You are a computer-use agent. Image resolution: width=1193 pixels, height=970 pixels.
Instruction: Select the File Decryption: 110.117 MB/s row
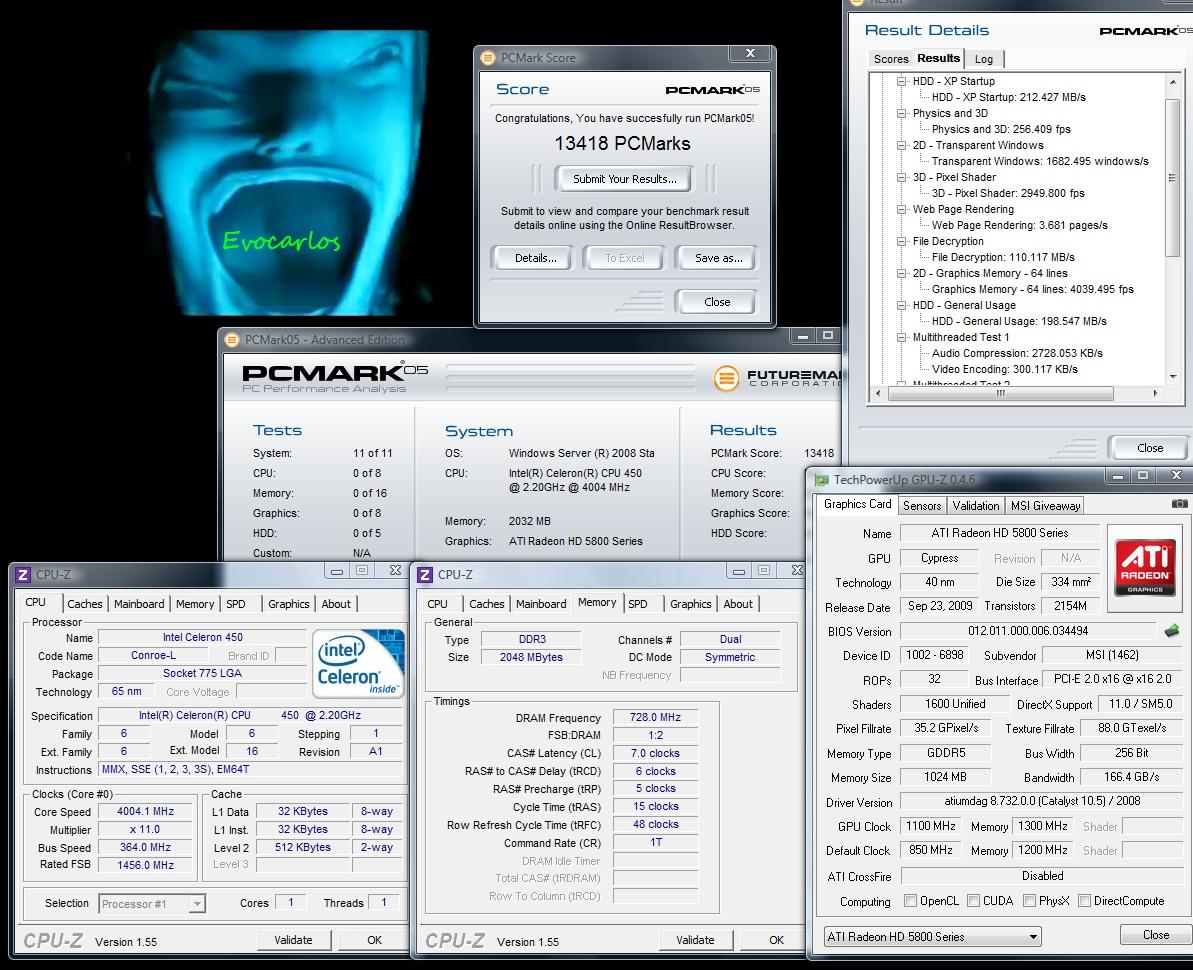coord(1003,257)
